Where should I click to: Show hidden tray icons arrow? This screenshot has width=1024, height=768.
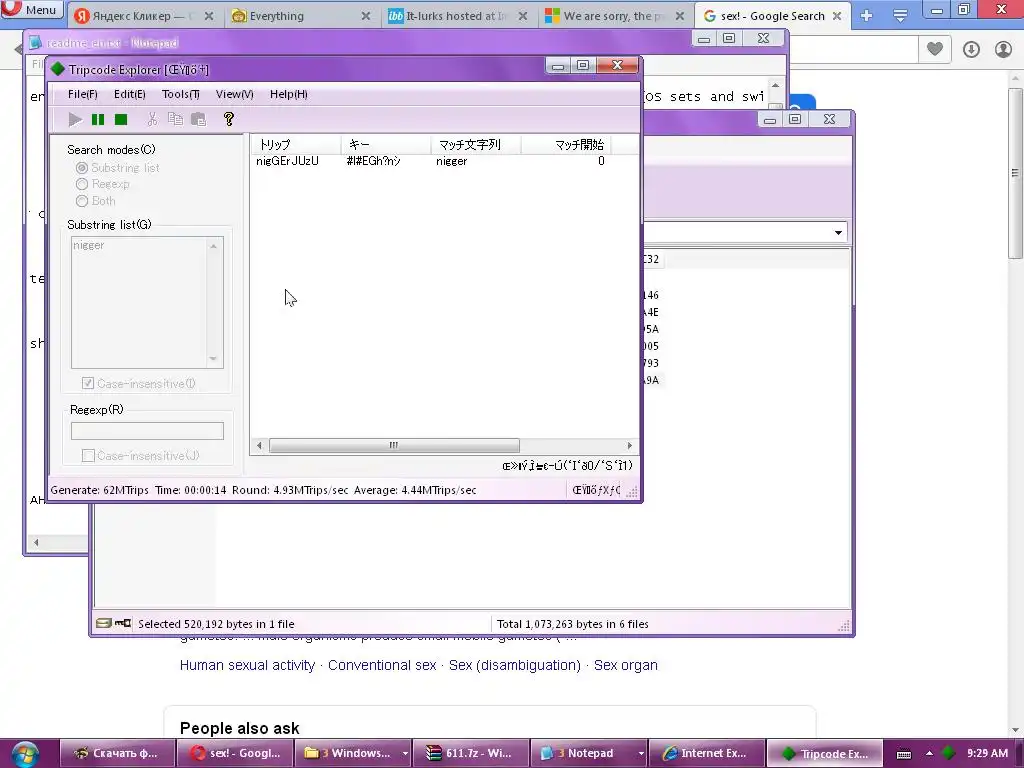click(x=929, y=754)
